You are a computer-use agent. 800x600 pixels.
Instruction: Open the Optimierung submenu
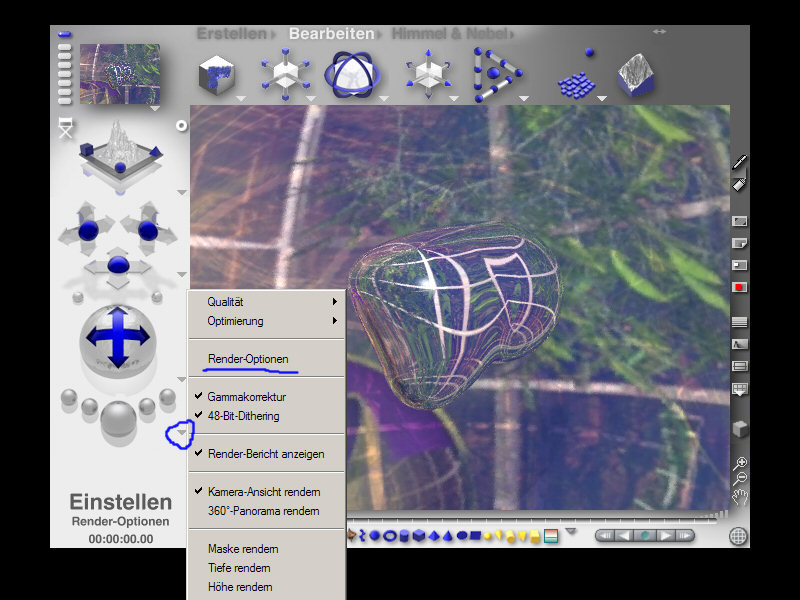point(267,321)
